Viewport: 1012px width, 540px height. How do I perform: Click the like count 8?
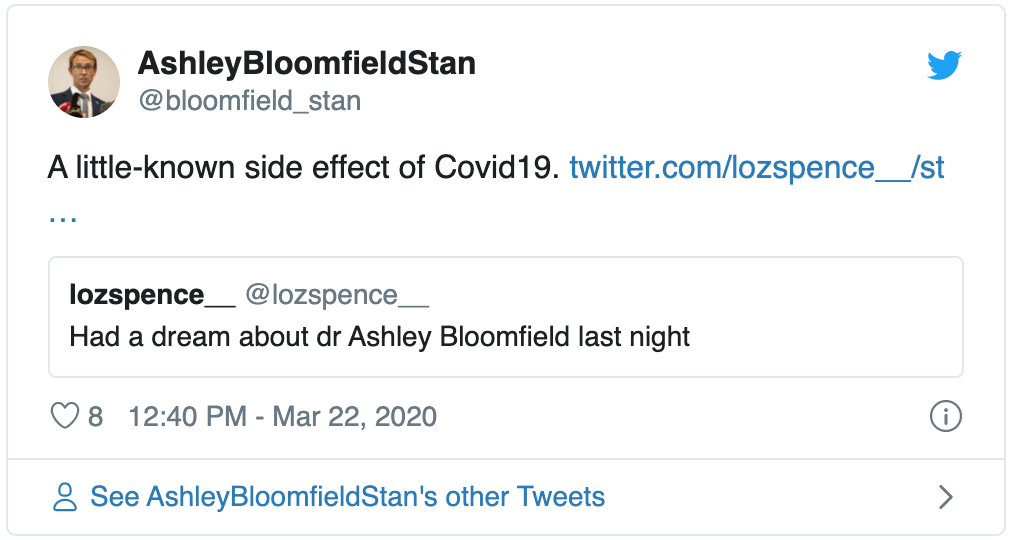(96, 417)
